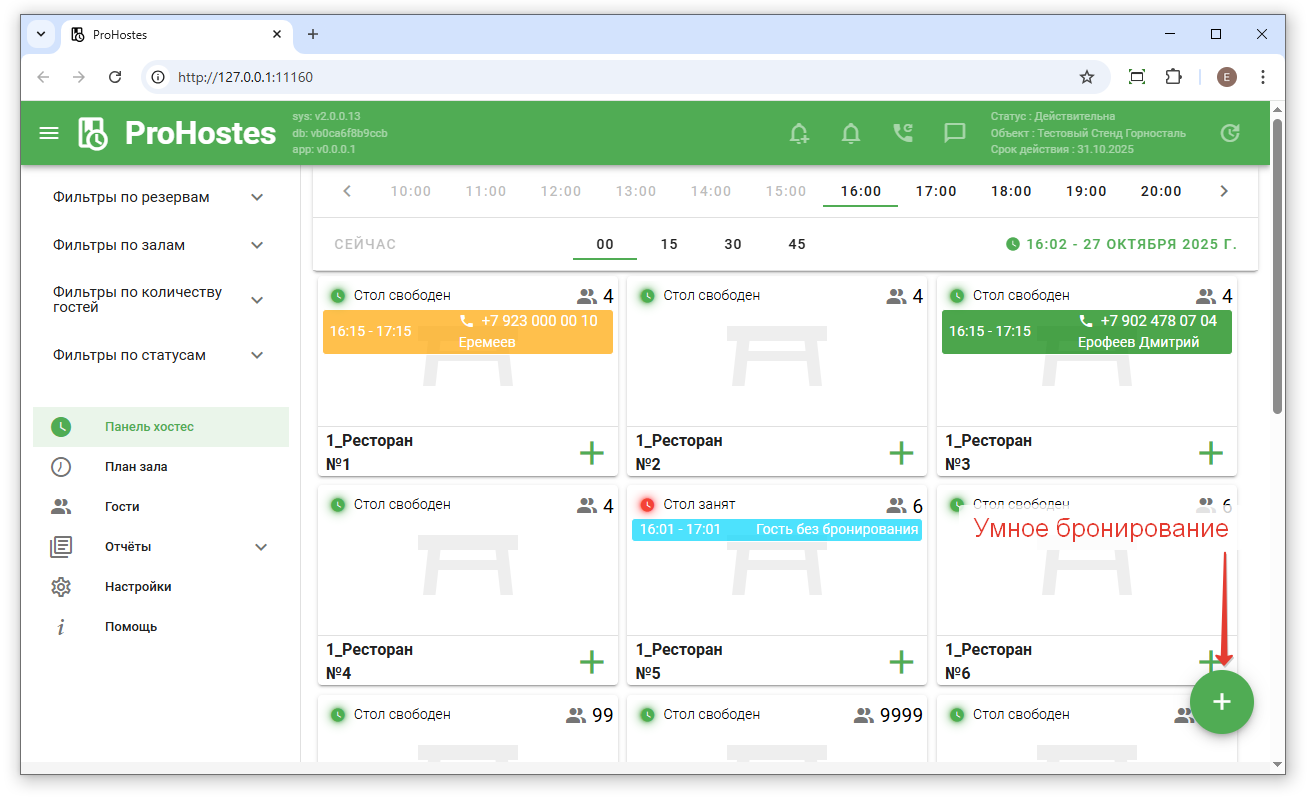
Task: Open the notifications bell icon
Action: click(851, 133)
